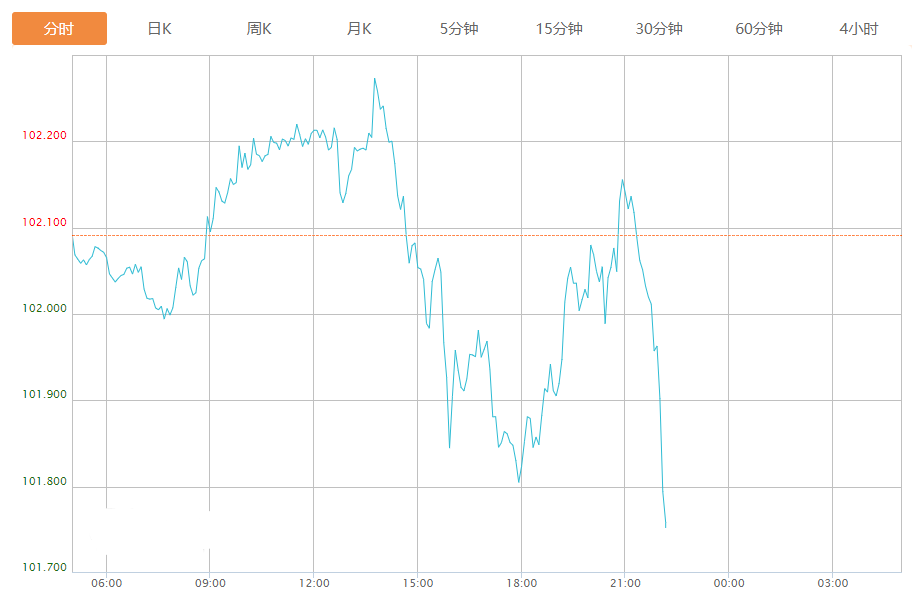Select the 分时 time-sharing tab
Screen dimensions: 916x599
(59, 29)
